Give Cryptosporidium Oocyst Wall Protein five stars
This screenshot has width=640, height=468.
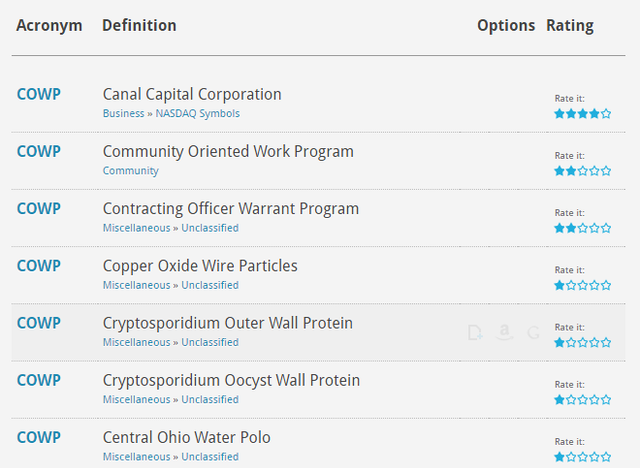606,399
